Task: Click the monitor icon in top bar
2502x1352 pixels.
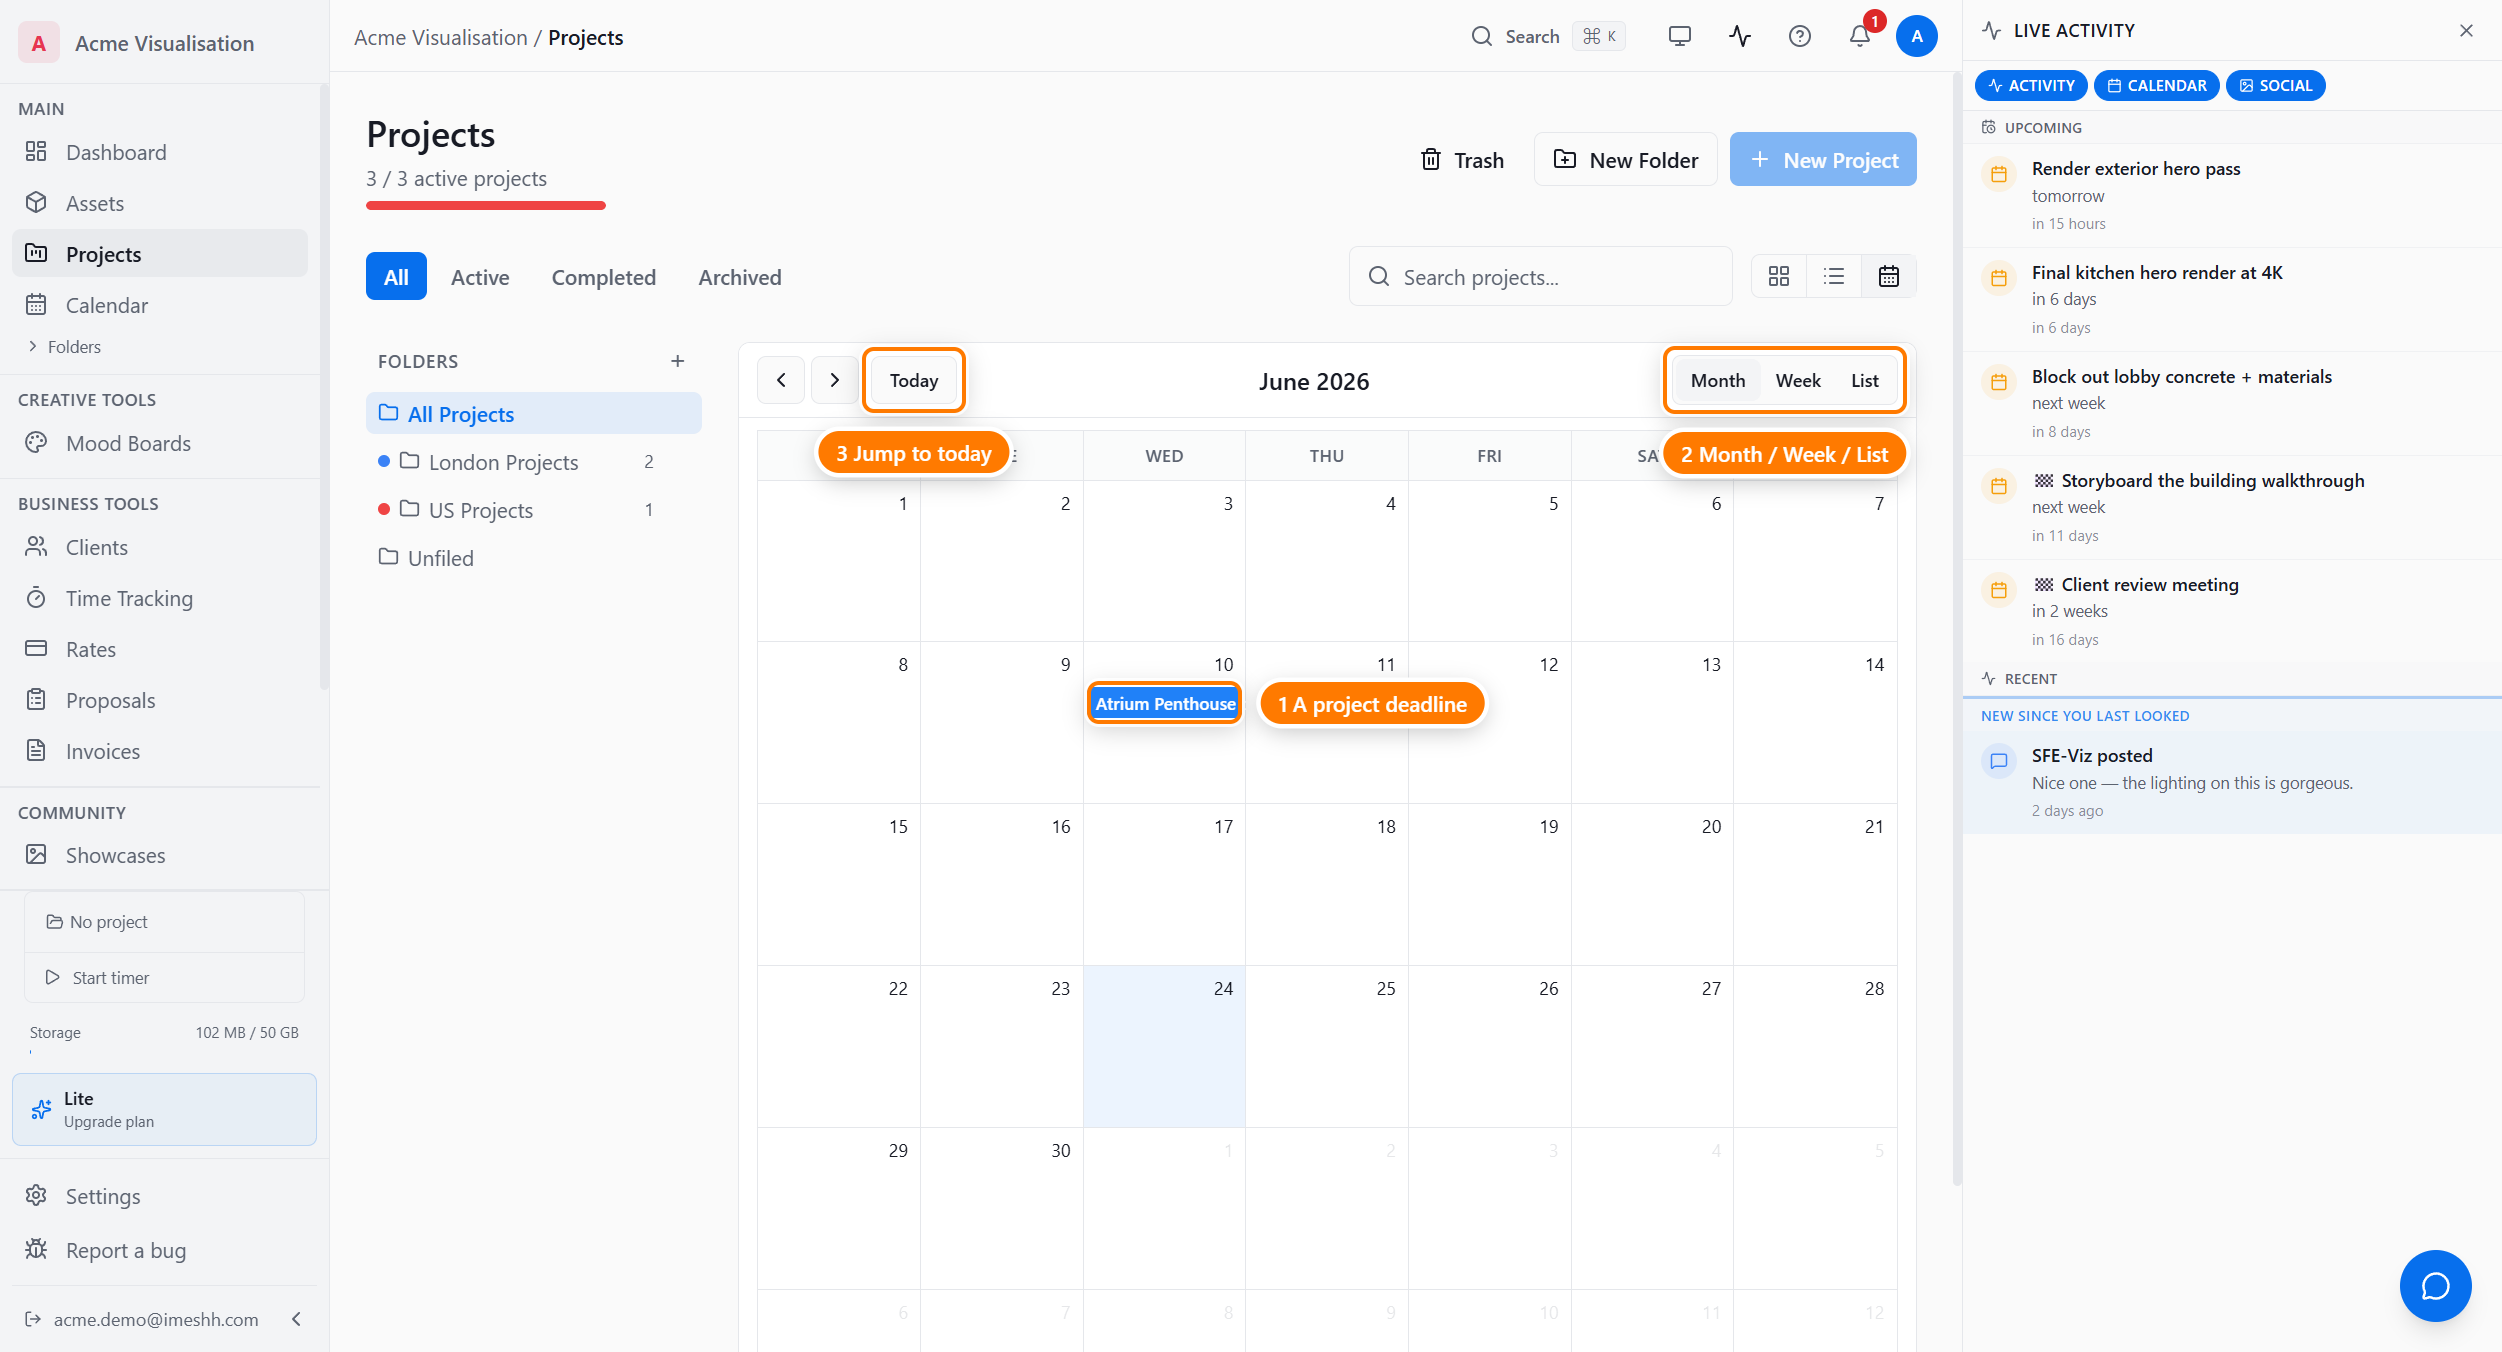Action: [1680, 37]
